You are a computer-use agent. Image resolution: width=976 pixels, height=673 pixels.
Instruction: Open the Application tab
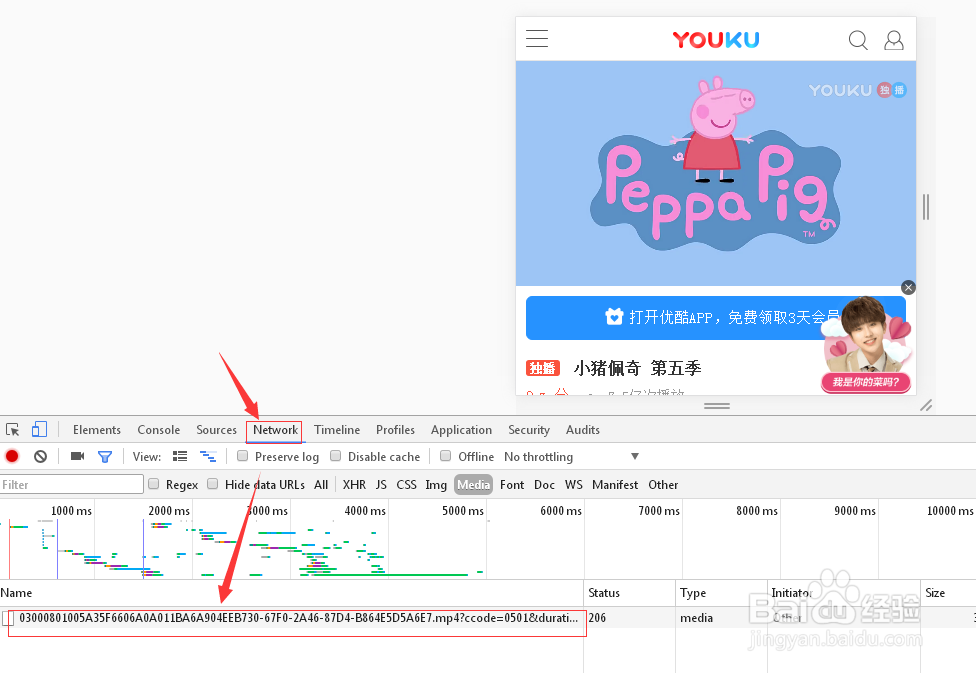coord(461,430)
